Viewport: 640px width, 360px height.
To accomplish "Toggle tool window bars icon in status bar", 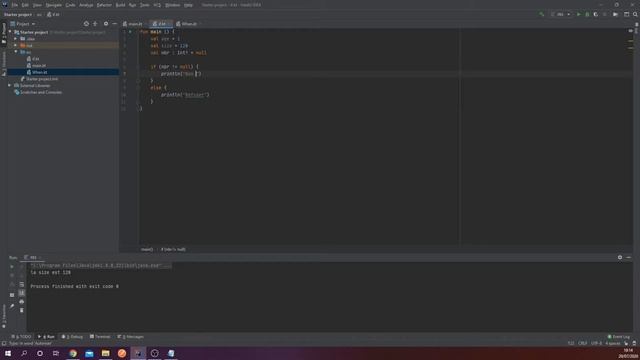I will click(x=4, y=344).
